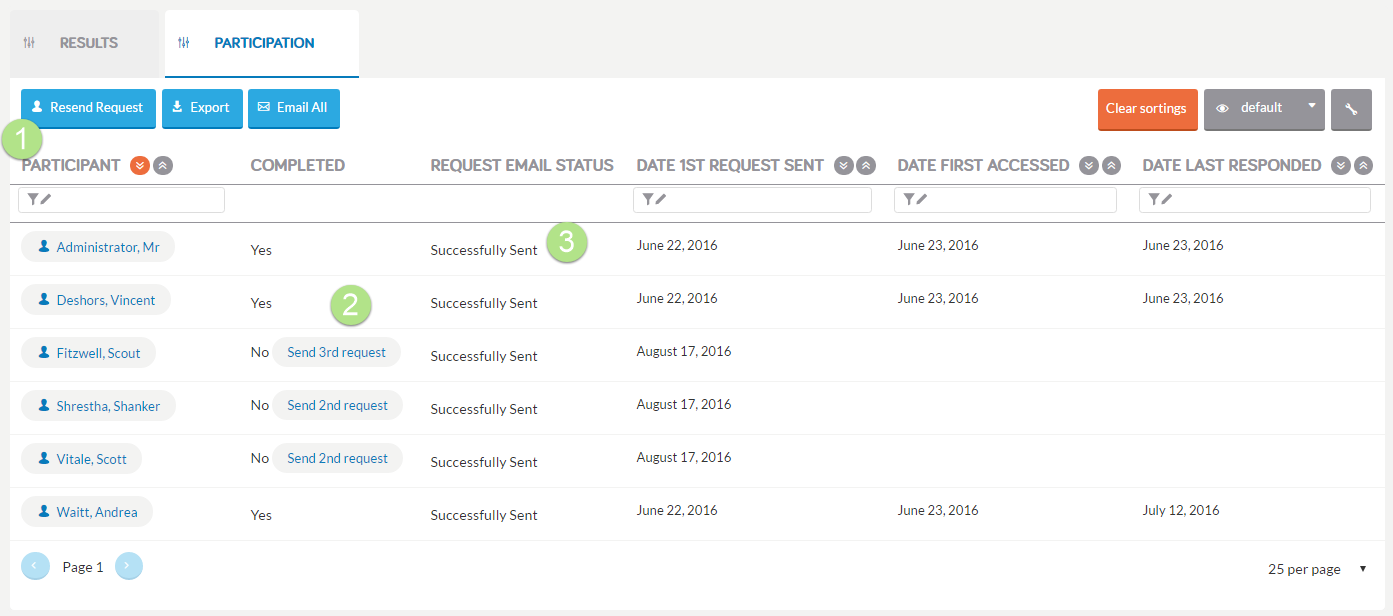1393x616 pixels.
Task: Select the Participation tab
Action: (262, 43)
